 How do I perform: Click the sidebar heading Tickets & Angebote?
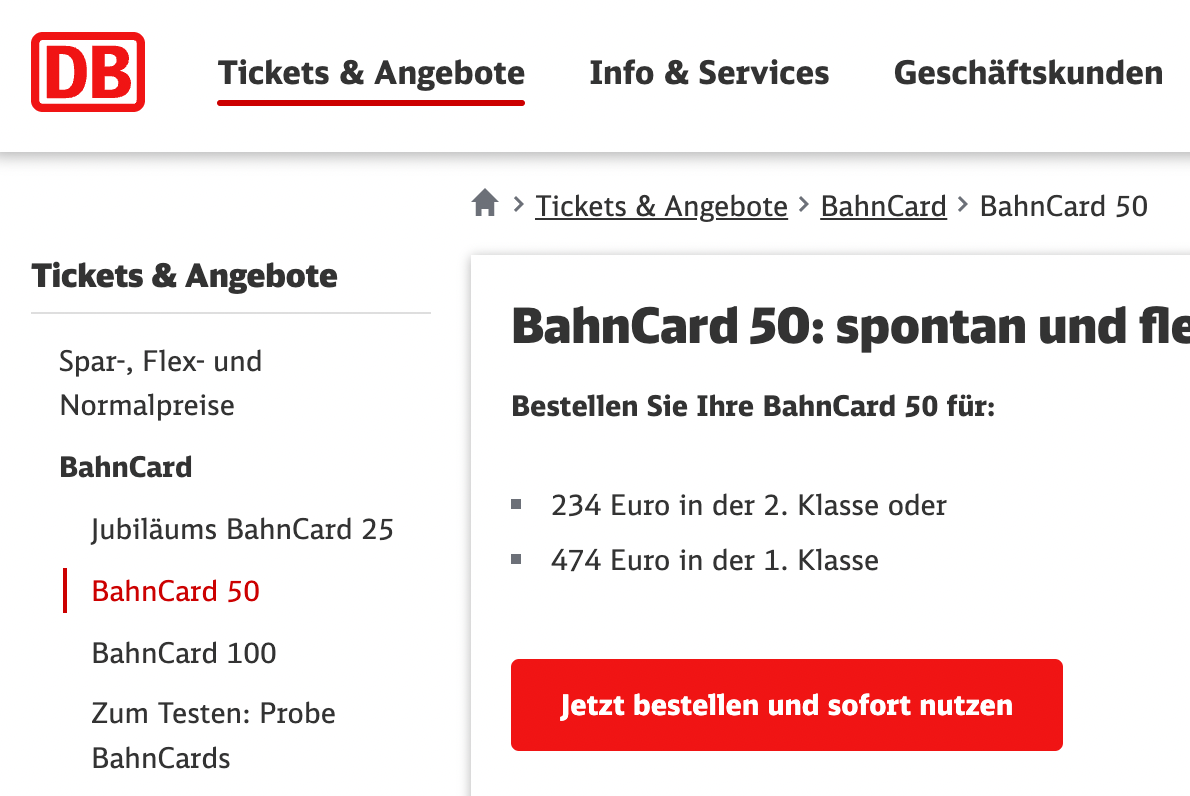point(185,276)
